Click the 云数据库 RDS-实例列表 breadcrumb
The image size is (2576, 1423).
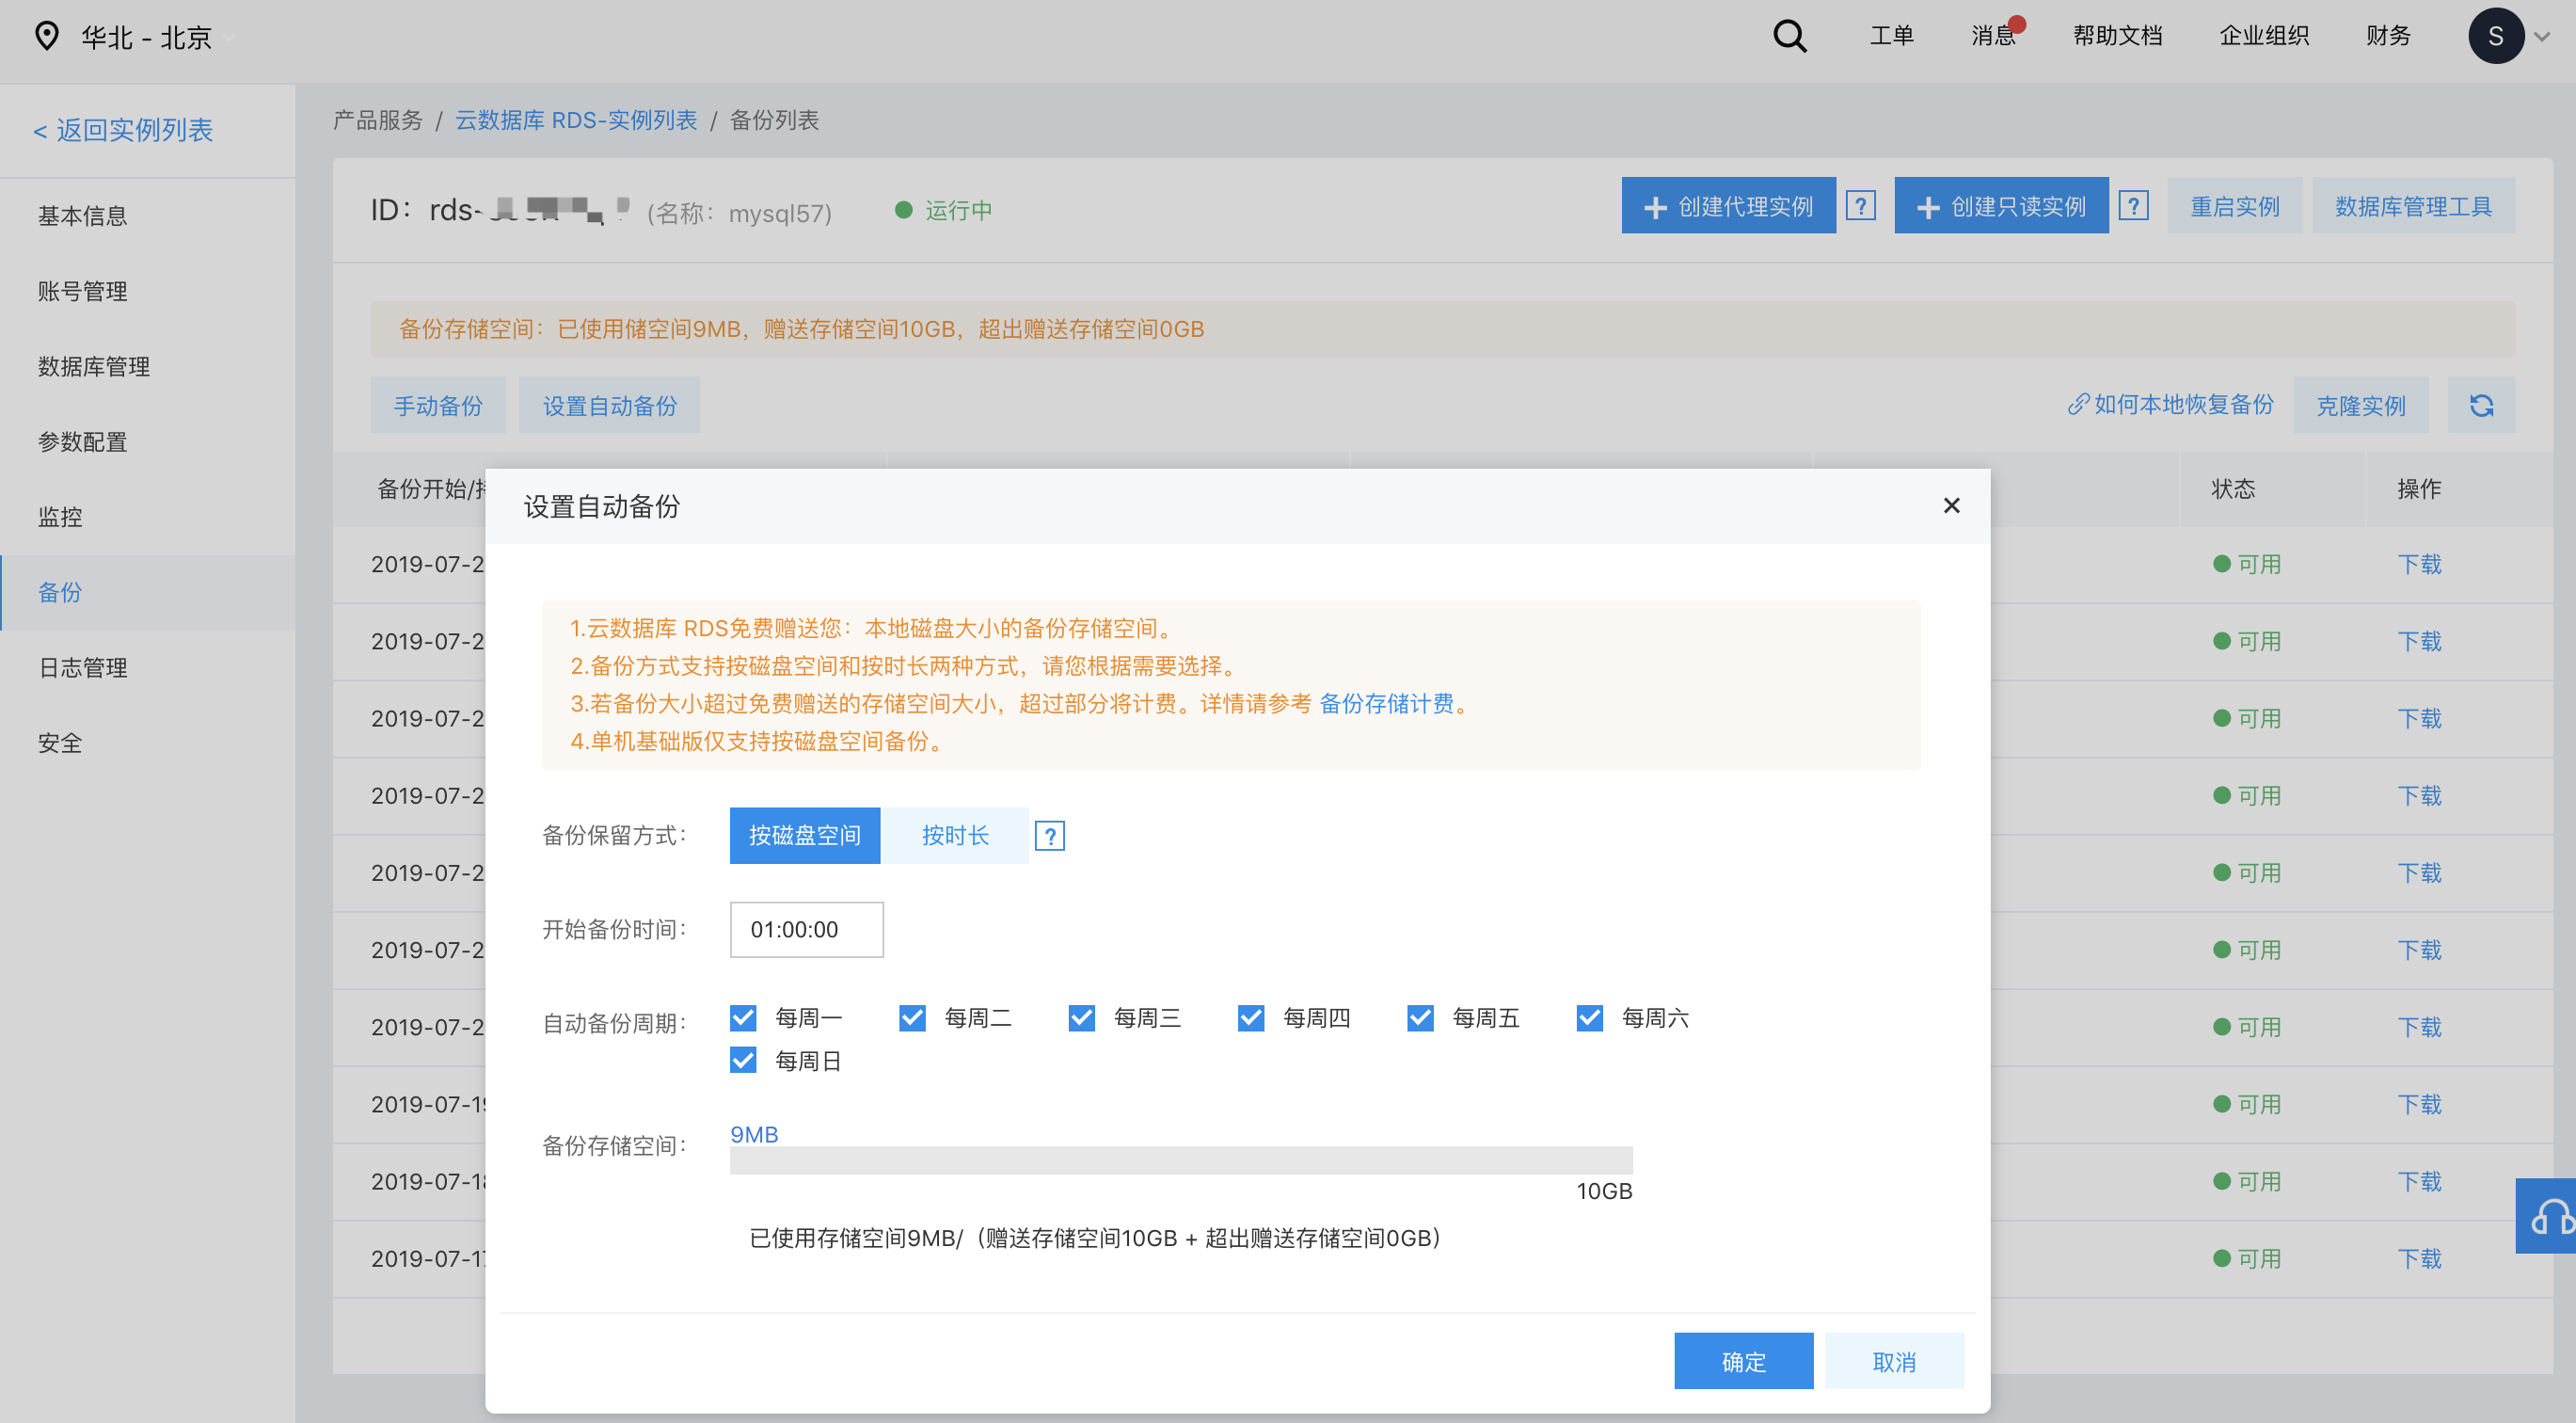point(576,120)
